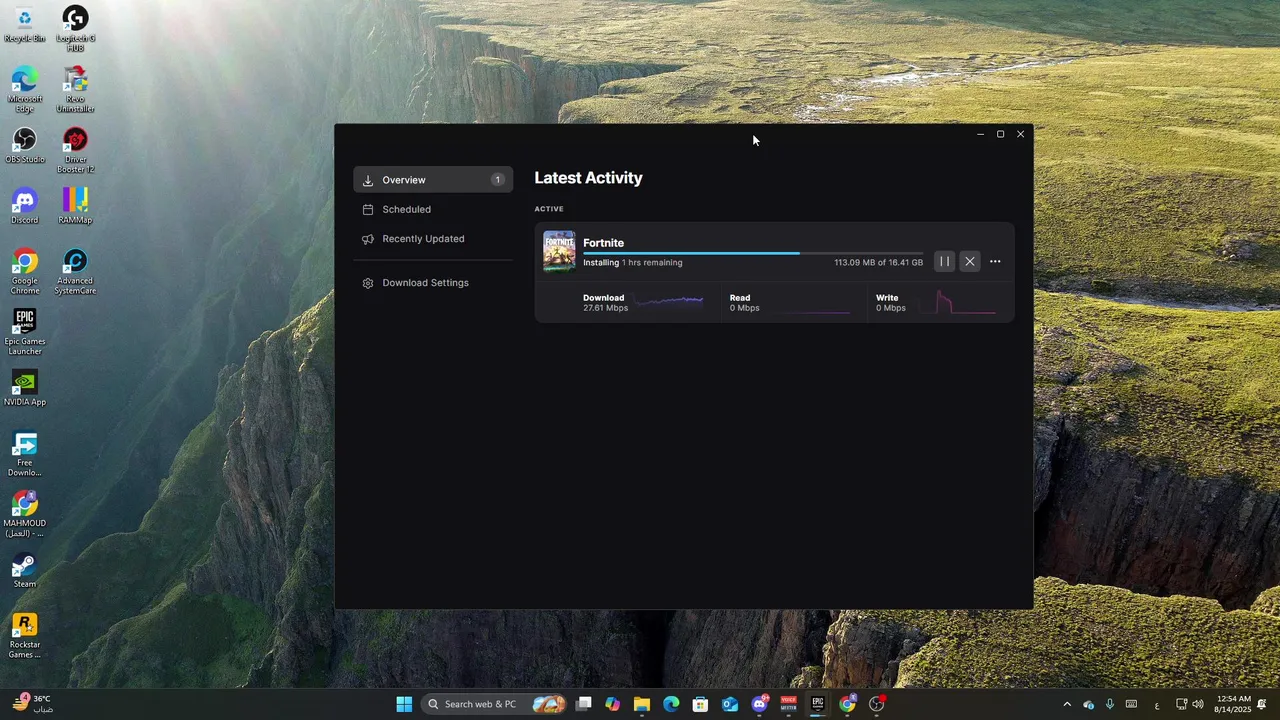1280x720 pixels.
Task: Open the volume control in tray
Action: 1198,704
